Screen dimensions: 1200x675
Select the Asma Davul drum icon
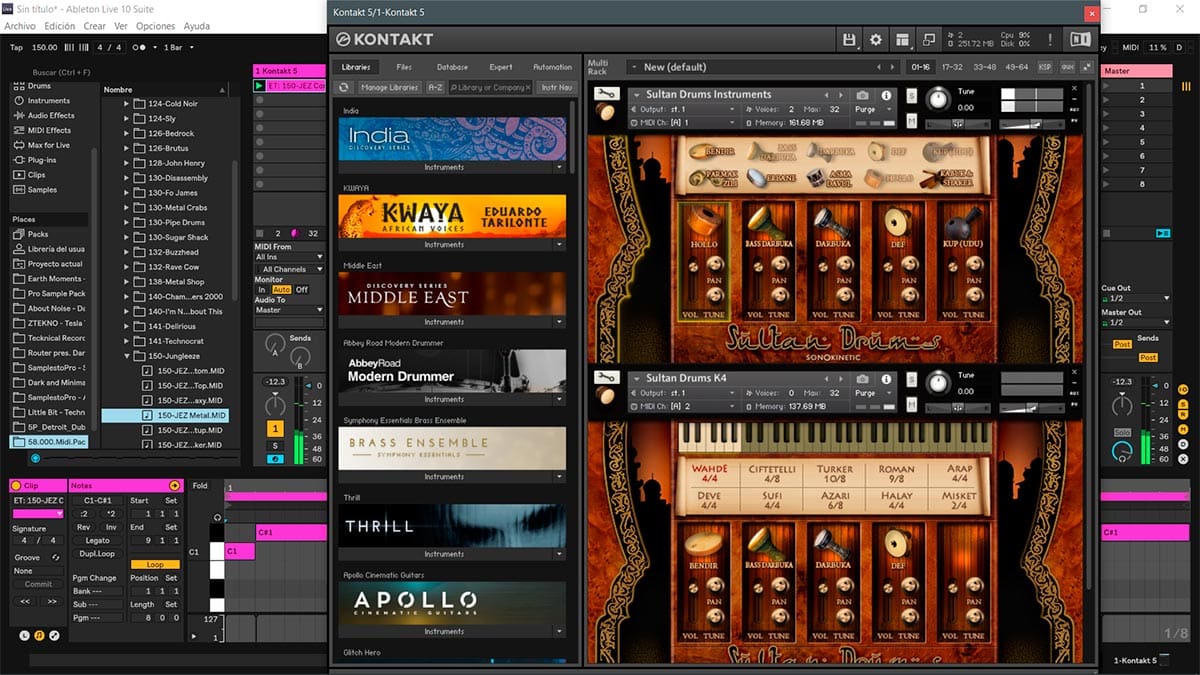pos(828,178)
